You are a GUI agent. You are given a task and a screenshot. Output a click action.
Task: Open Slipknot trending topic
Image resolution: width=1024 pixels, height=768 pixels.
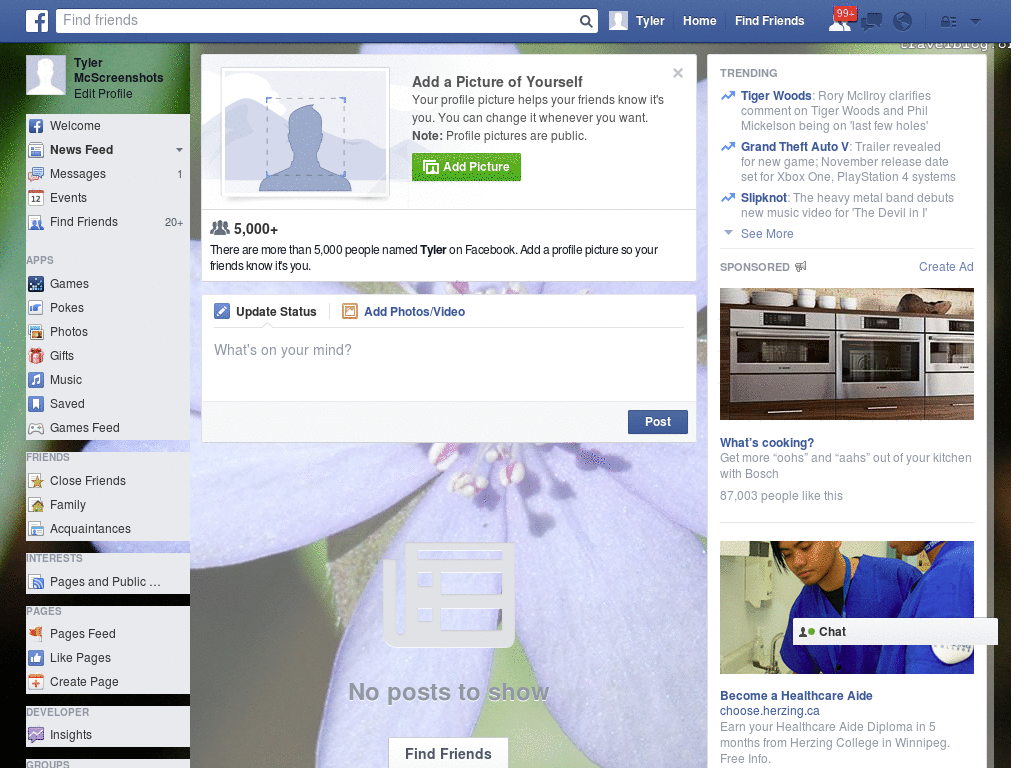[x=763, y=198]
